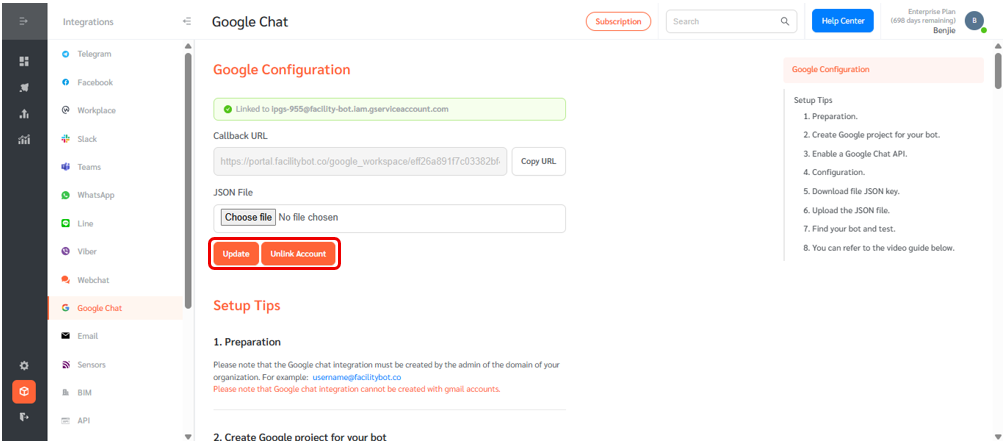This screenshot has height=444, width=1004.
Task: Click the logout icon at rail bottom
Action: pos(24,417)
